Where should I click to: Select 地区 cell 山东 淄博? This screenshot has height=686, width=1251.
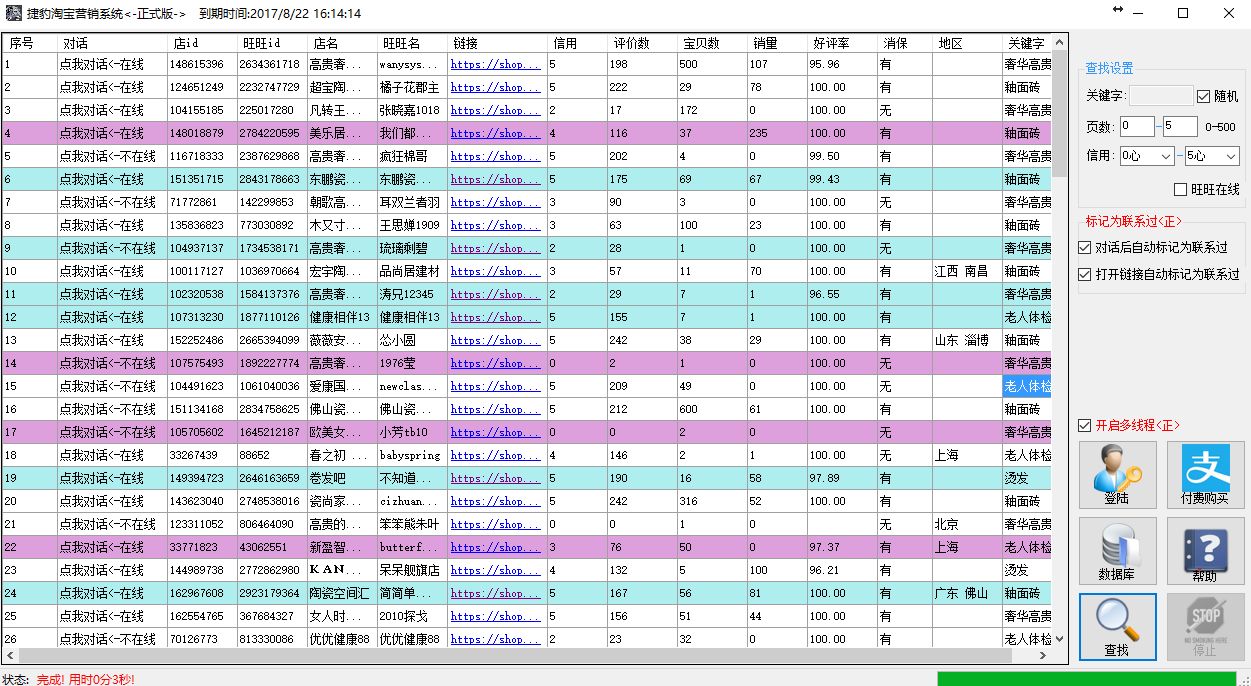tap(967, 340)
